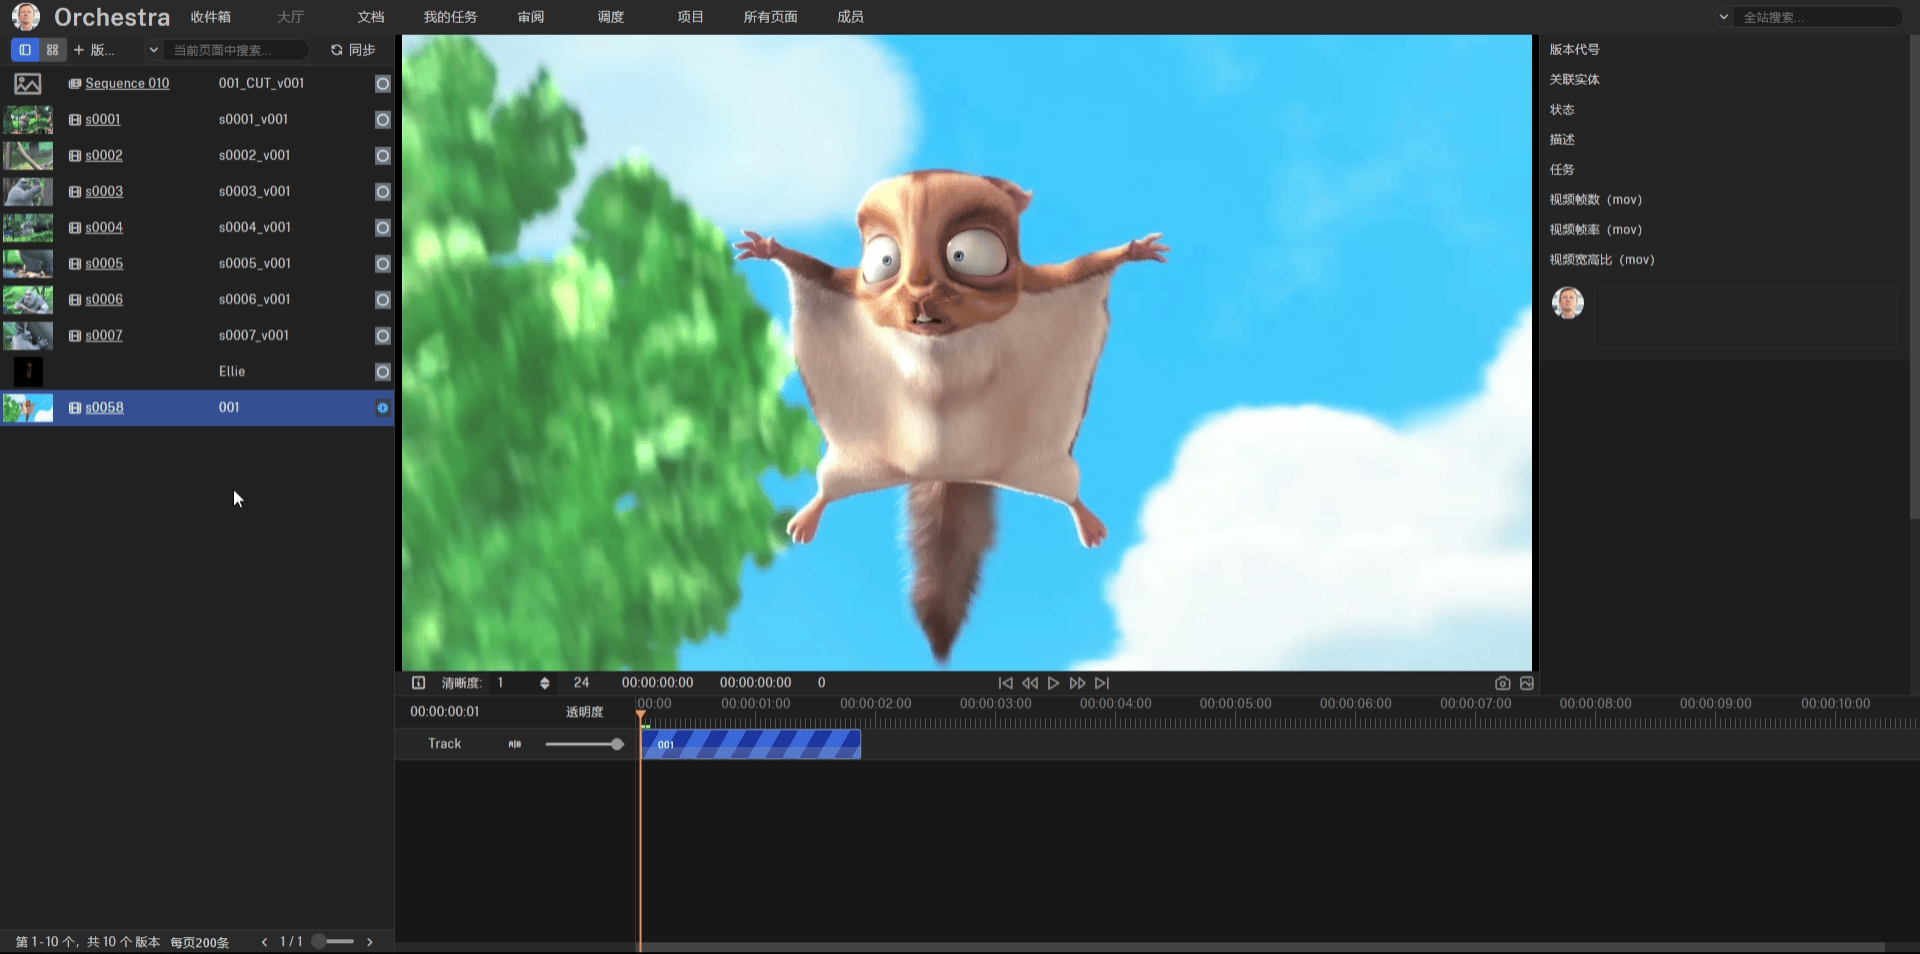
Task: Click the Sequence 010 placeholder image icon
Action: (28, 84)
